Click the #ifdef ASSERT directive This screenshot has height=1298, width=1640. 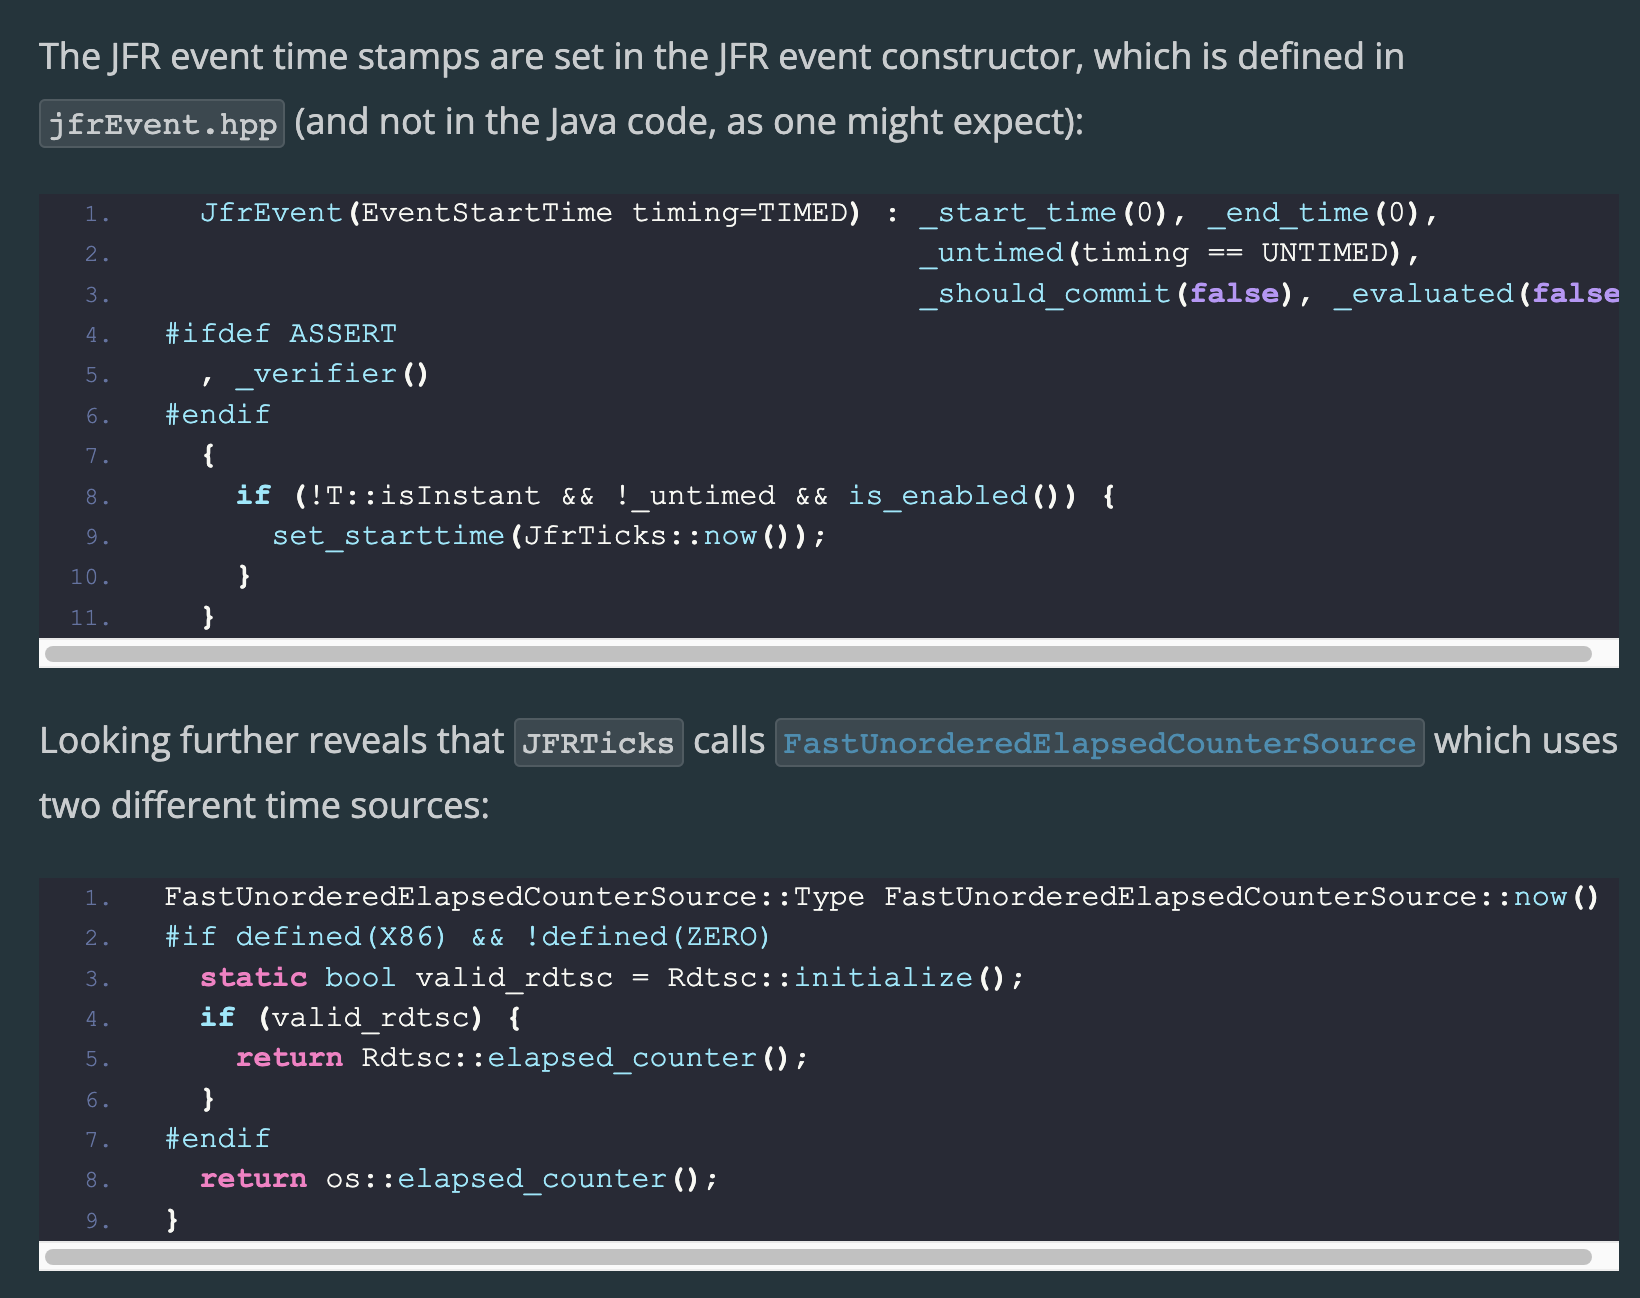[279, 333]
